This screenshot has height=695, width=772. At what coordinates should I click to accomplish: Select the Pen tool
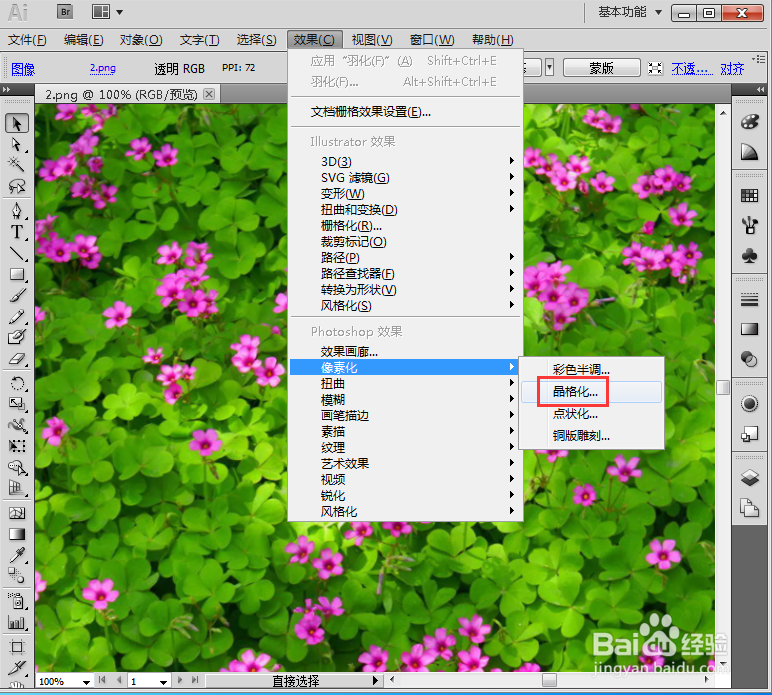pos(17,211)
